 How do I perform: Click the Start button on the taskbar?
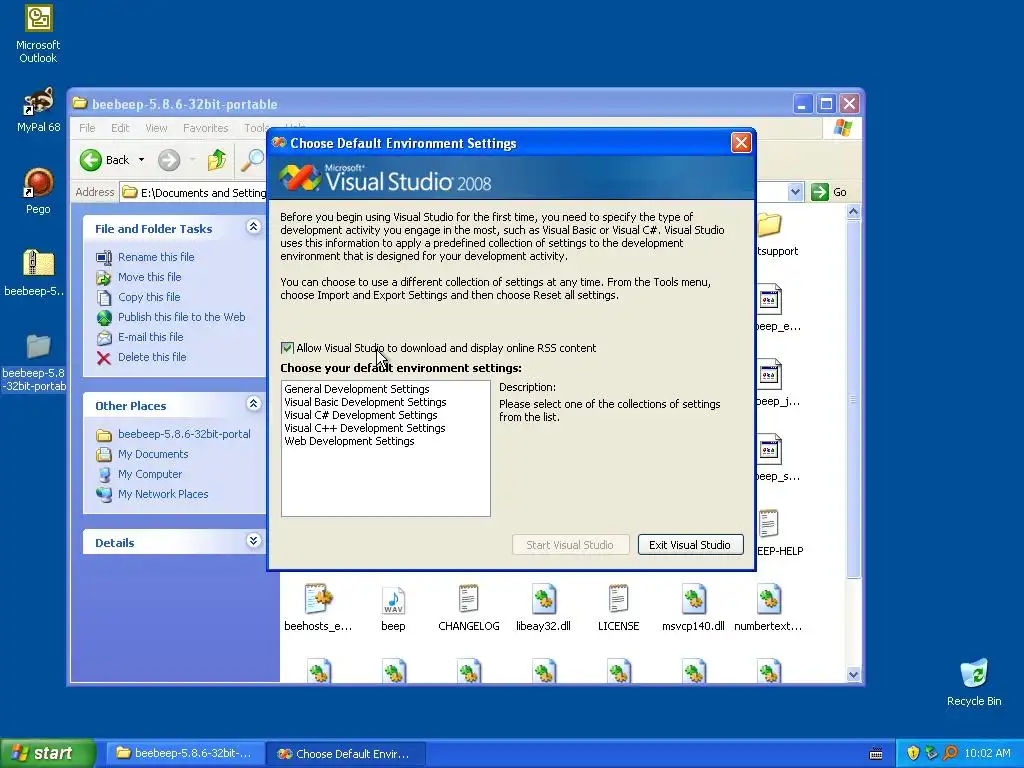[x=48, y=753]
